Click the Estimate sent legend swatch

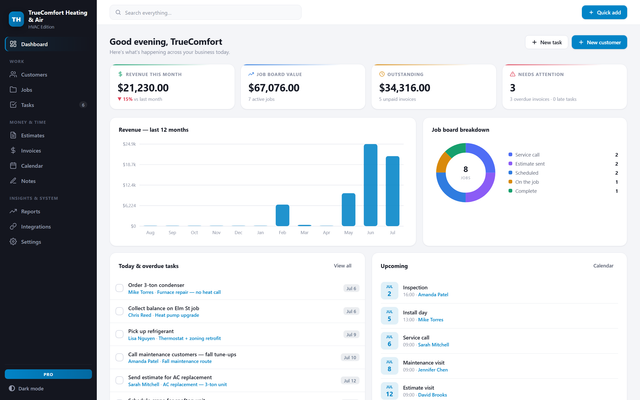[510, 163]
